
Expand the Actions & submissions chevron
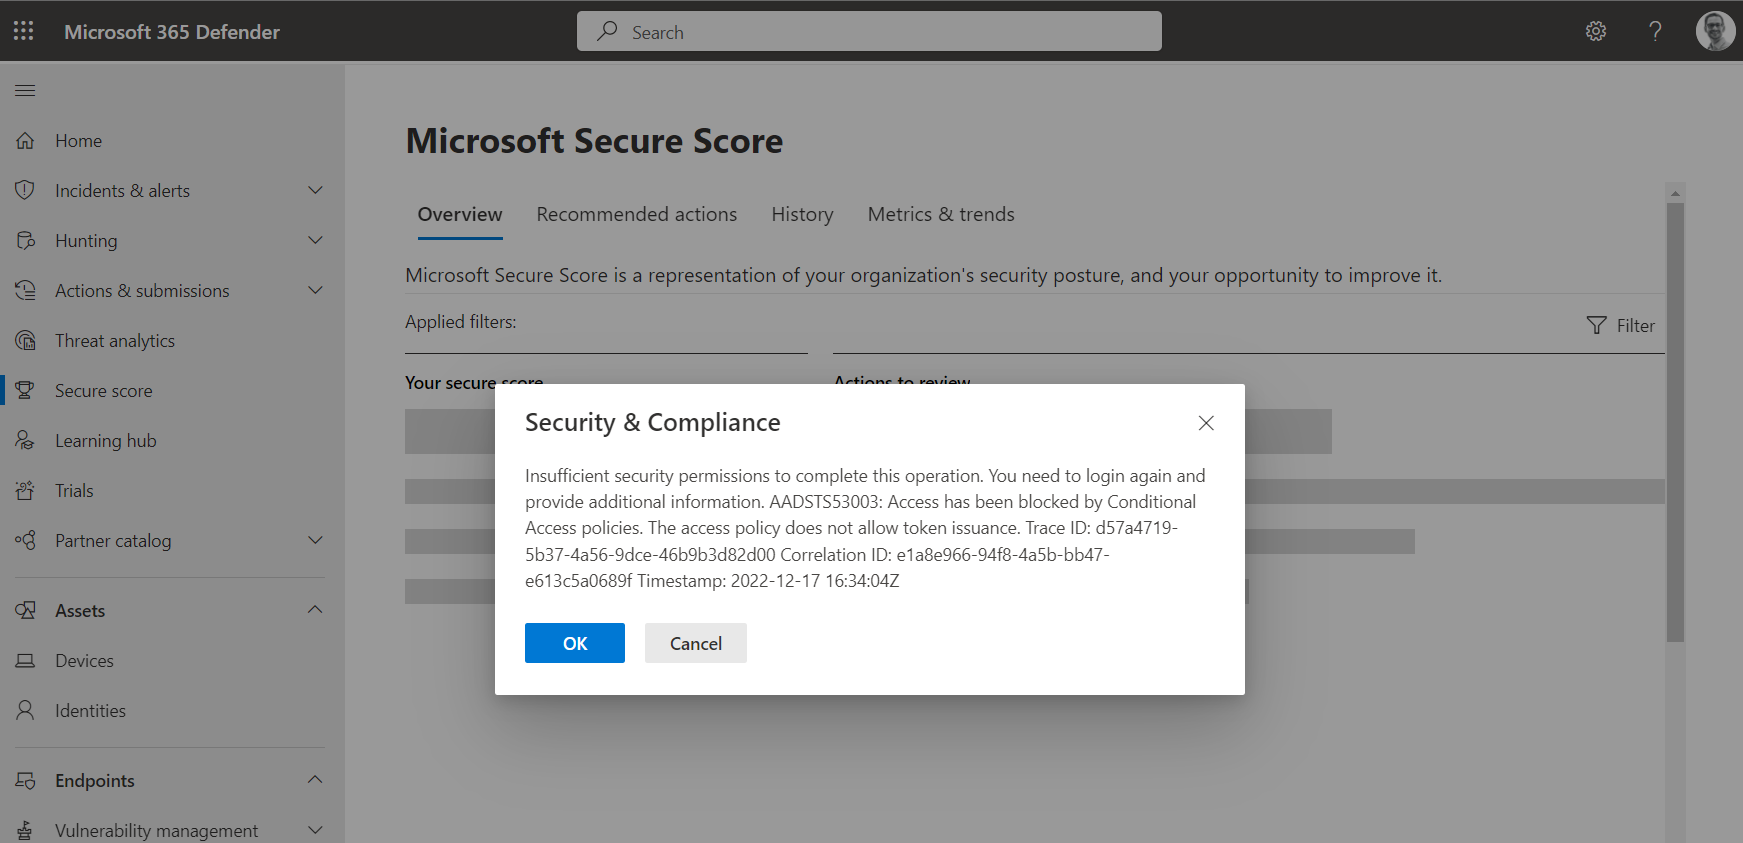click(315, 290)
